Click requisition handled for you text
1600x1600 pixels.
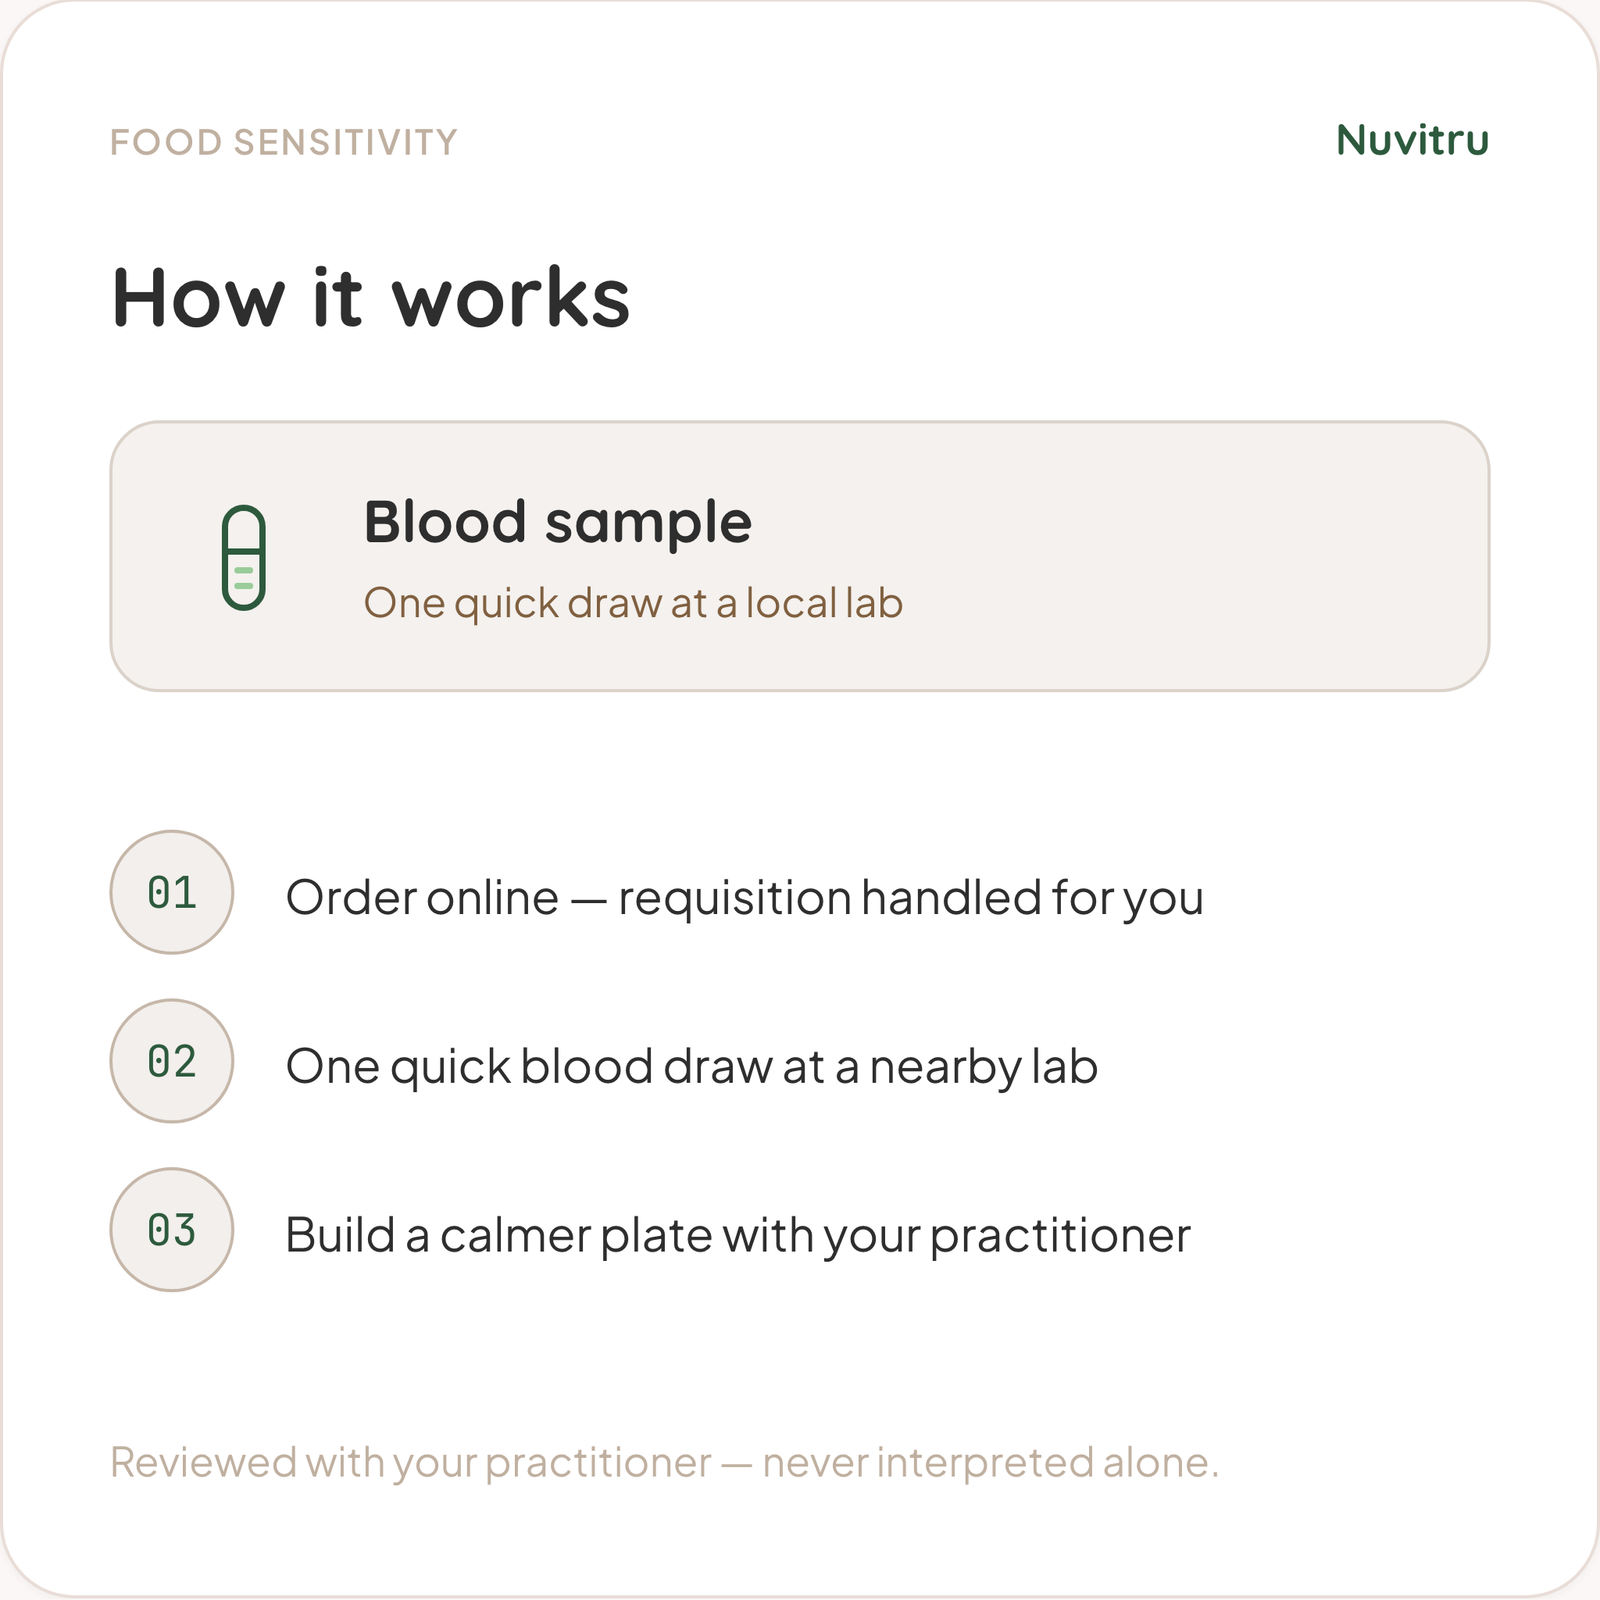[911, 898]
